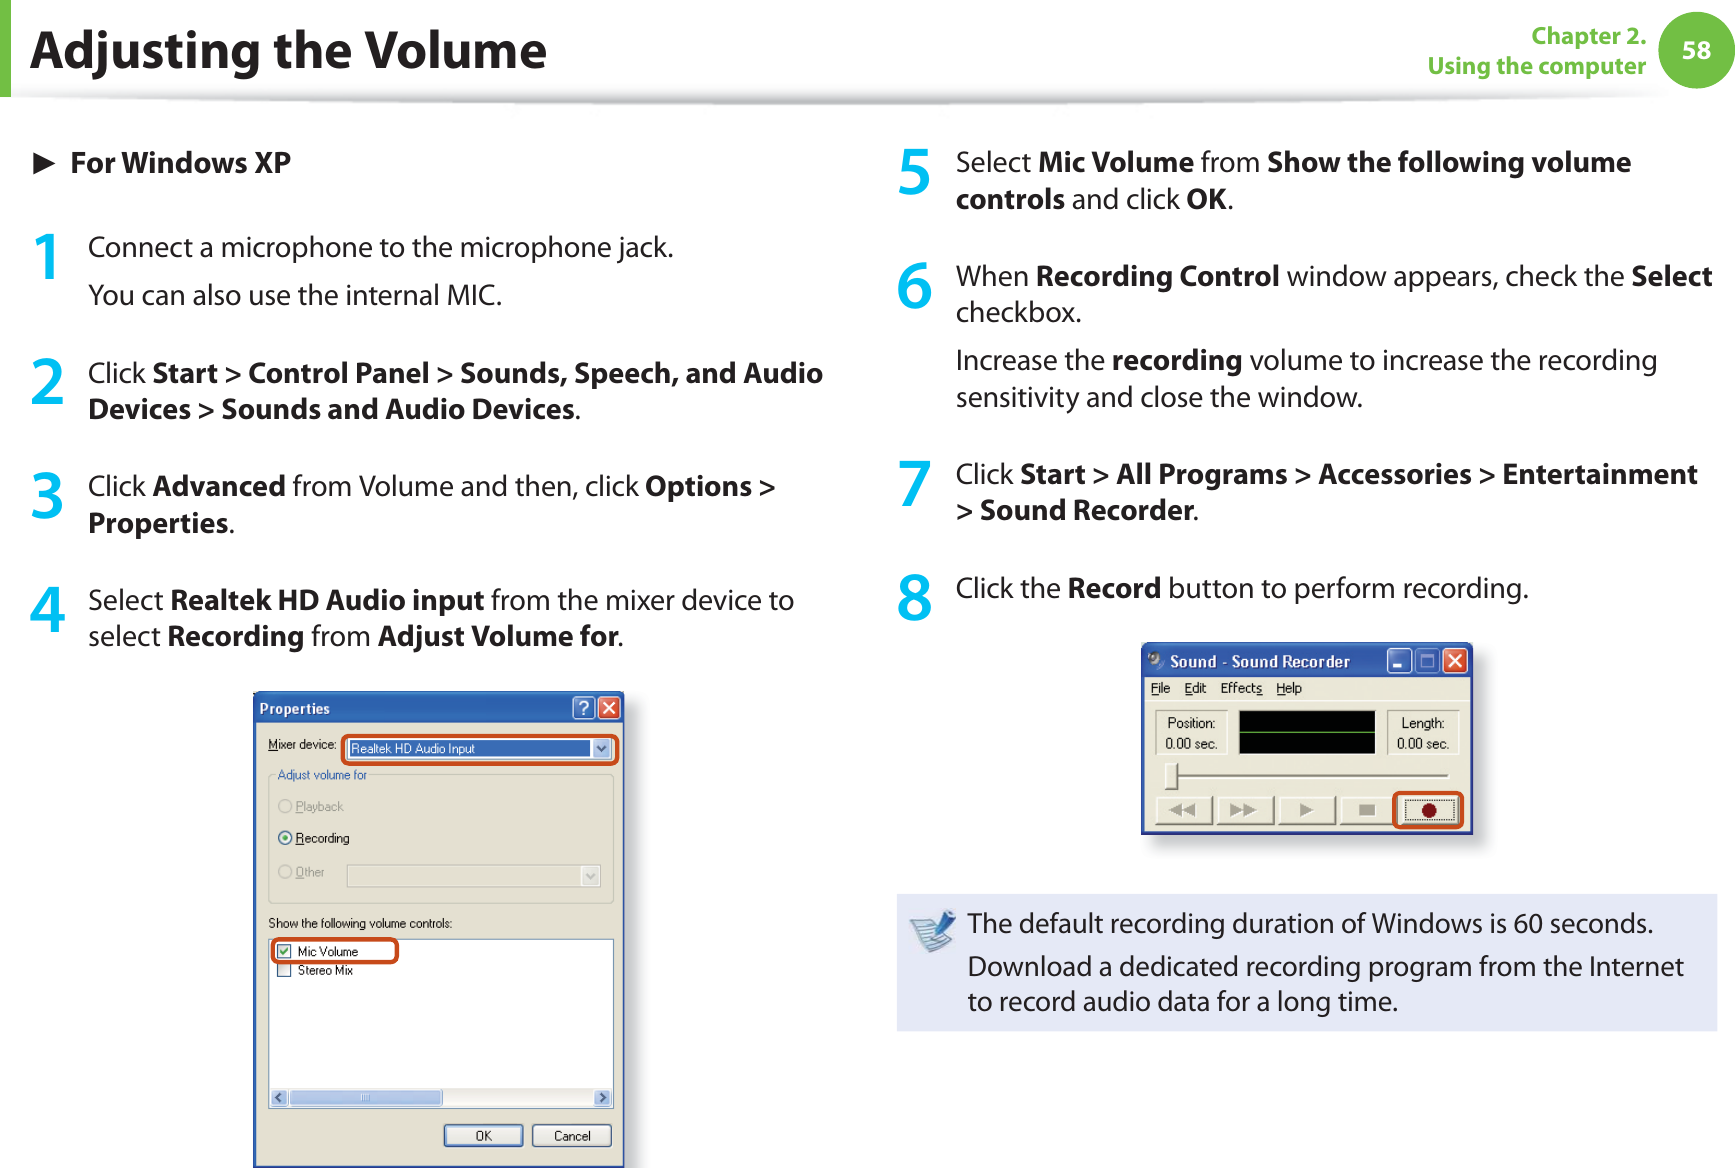Click the Help question icon in Properties
Screen dimensions: 1735x1168
pyautogui.click(x=584, y=708)
